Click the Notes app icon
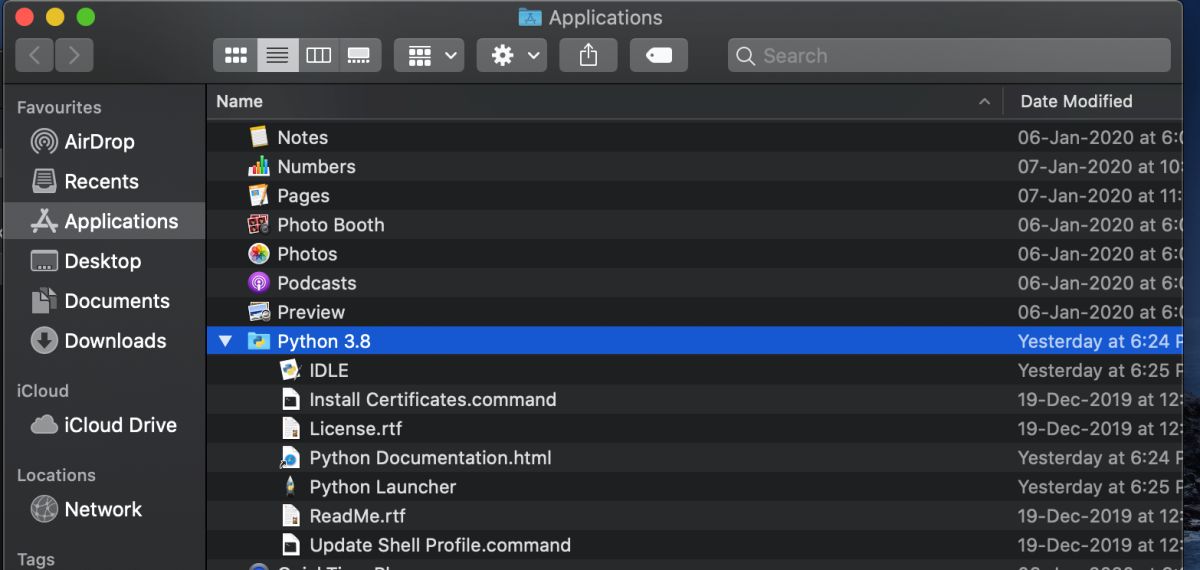 (259, 137)
